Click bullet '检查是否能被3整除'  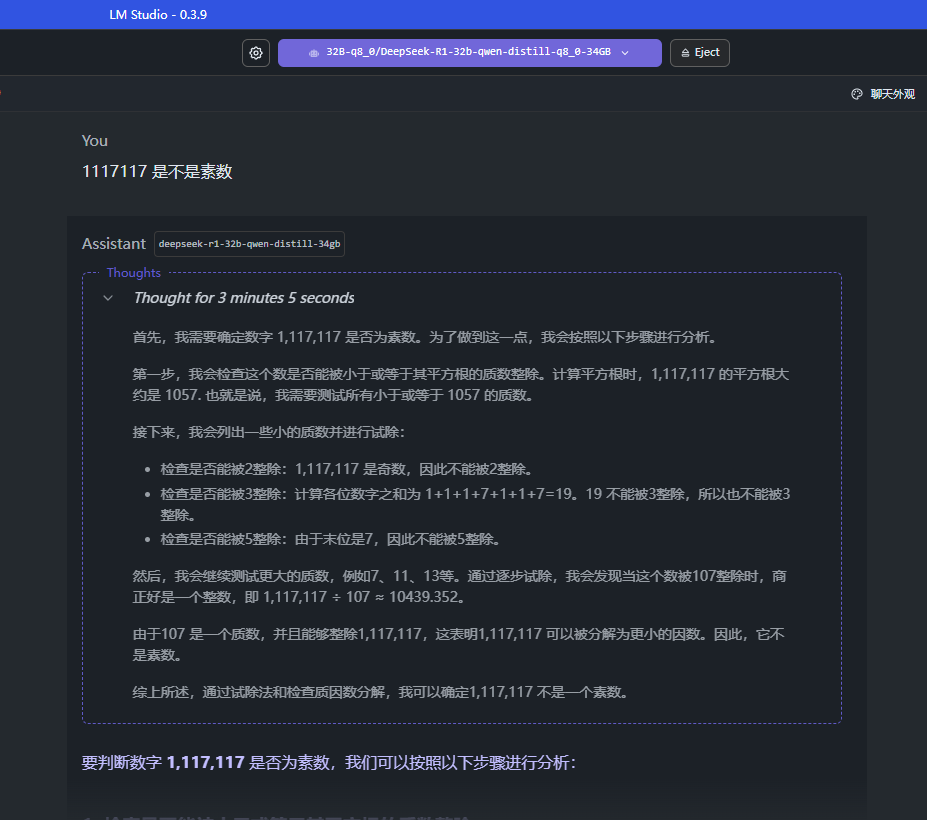(x=475, y=504)
